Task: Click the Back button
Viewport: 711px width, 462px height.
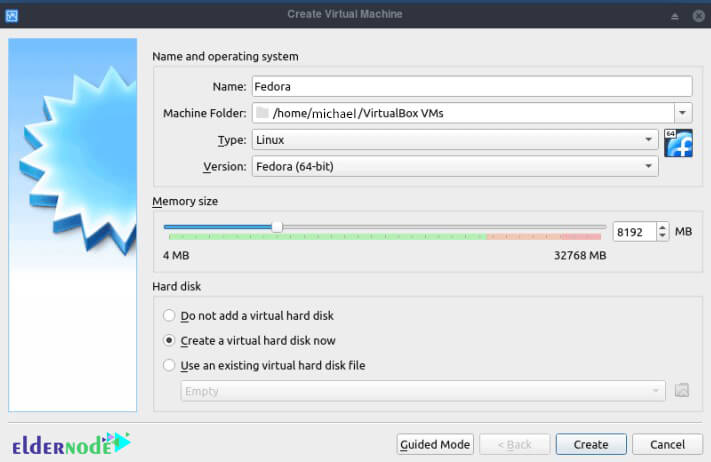Action: pyautogui.click(x=514, y=444)
